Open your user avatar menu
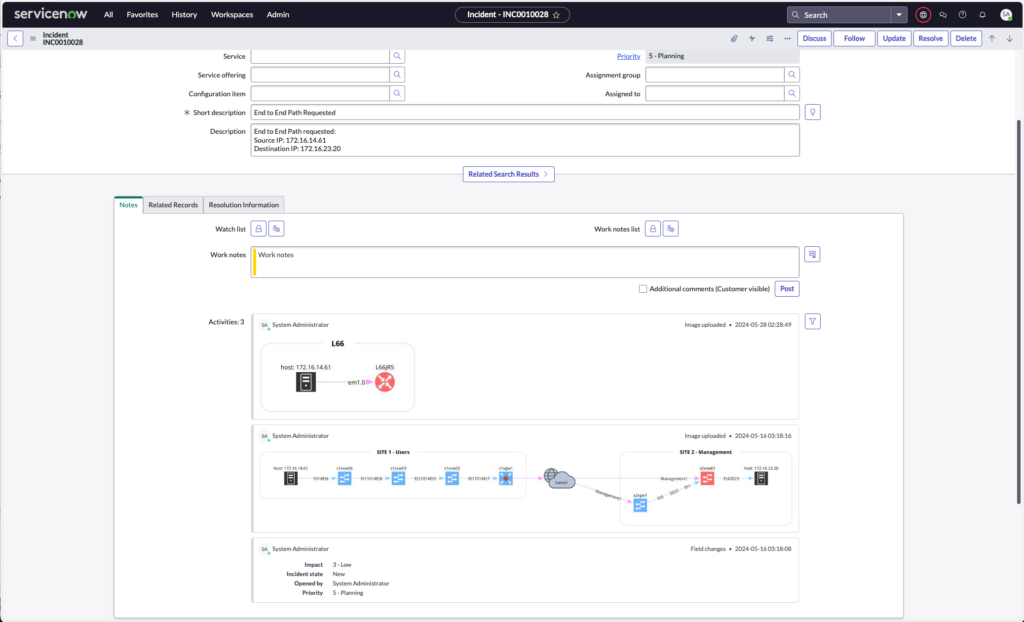The height and width of the screenshot is (622, 1024). (1007, 15)
